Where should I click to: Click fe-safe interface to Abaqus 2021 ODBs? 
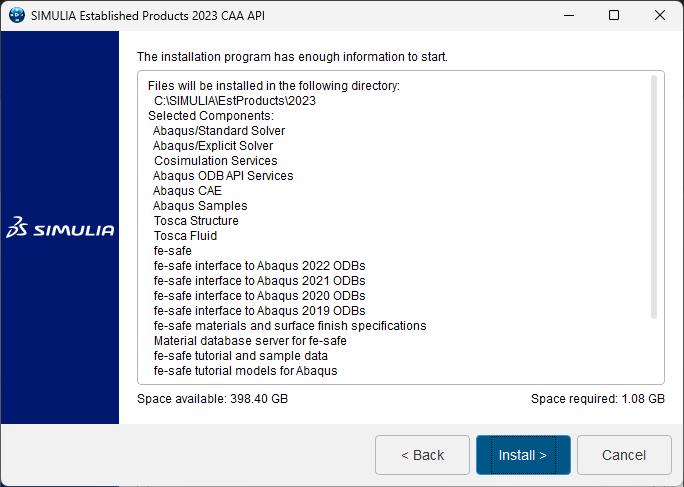click(259, 281)
